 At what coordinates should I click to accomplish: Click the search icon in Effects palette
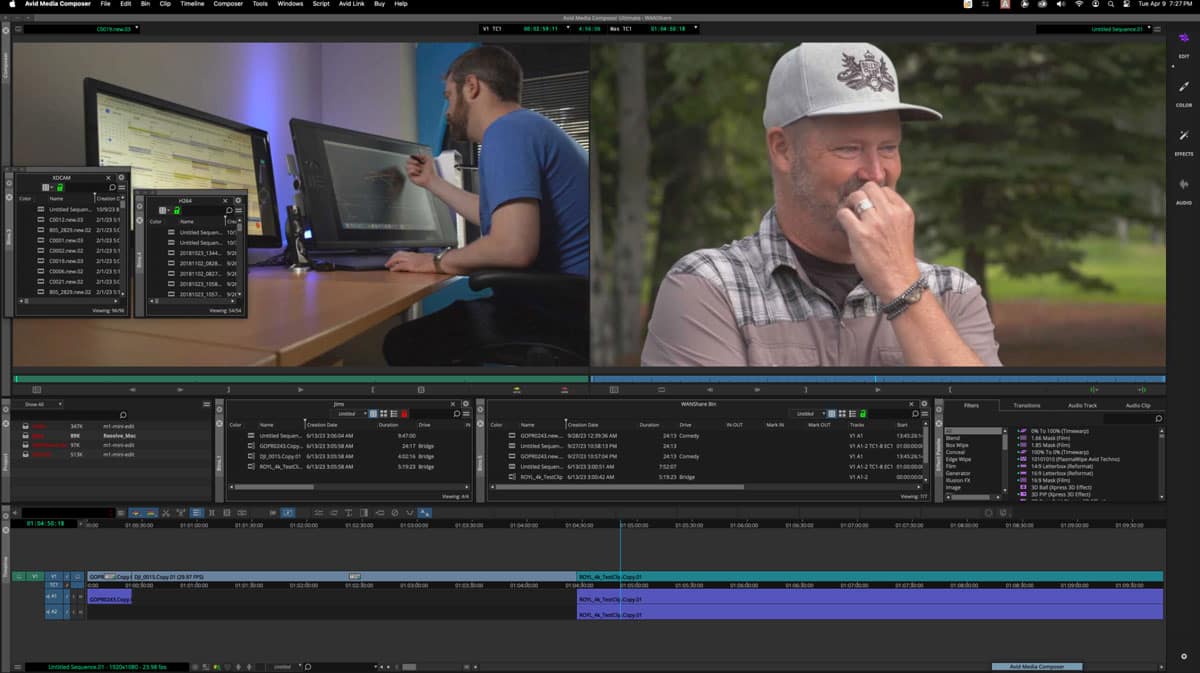coord(1159,419)
